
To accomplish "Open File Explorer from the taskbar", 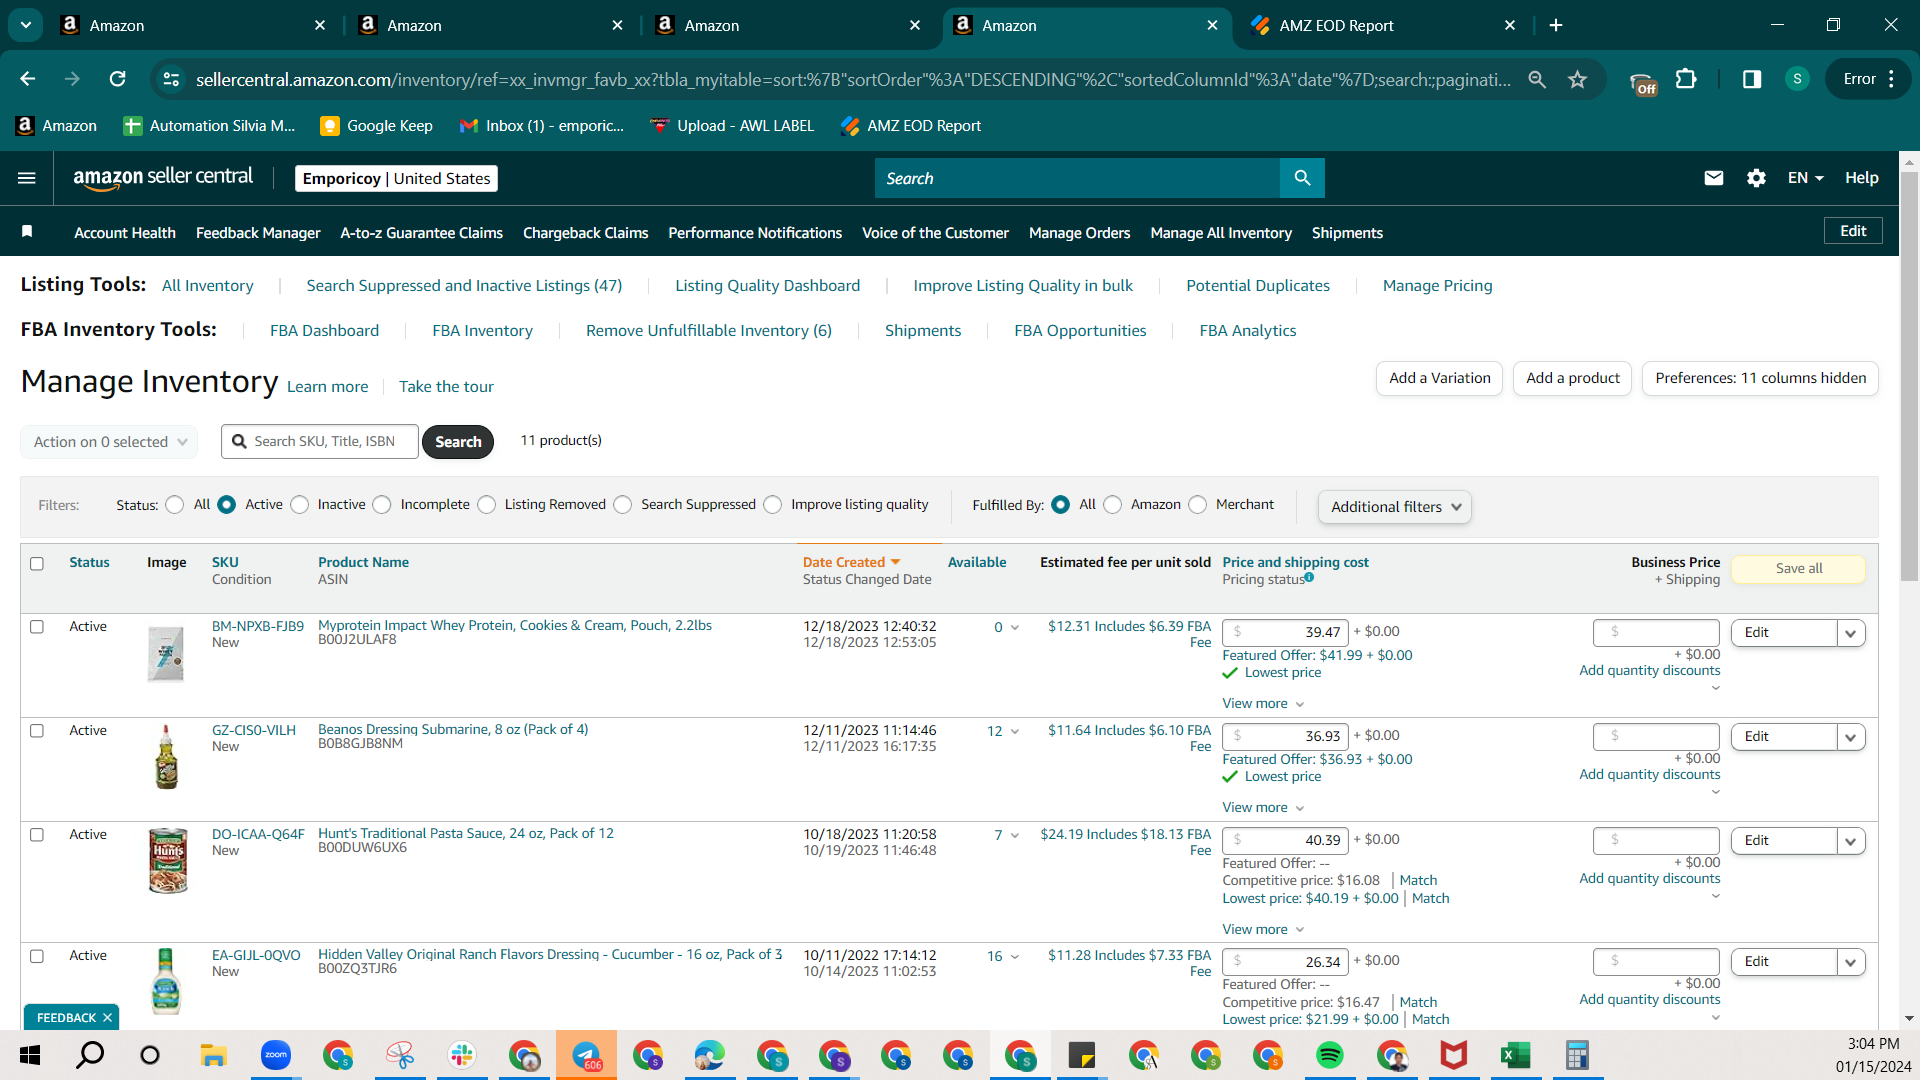I will 213,1055.
